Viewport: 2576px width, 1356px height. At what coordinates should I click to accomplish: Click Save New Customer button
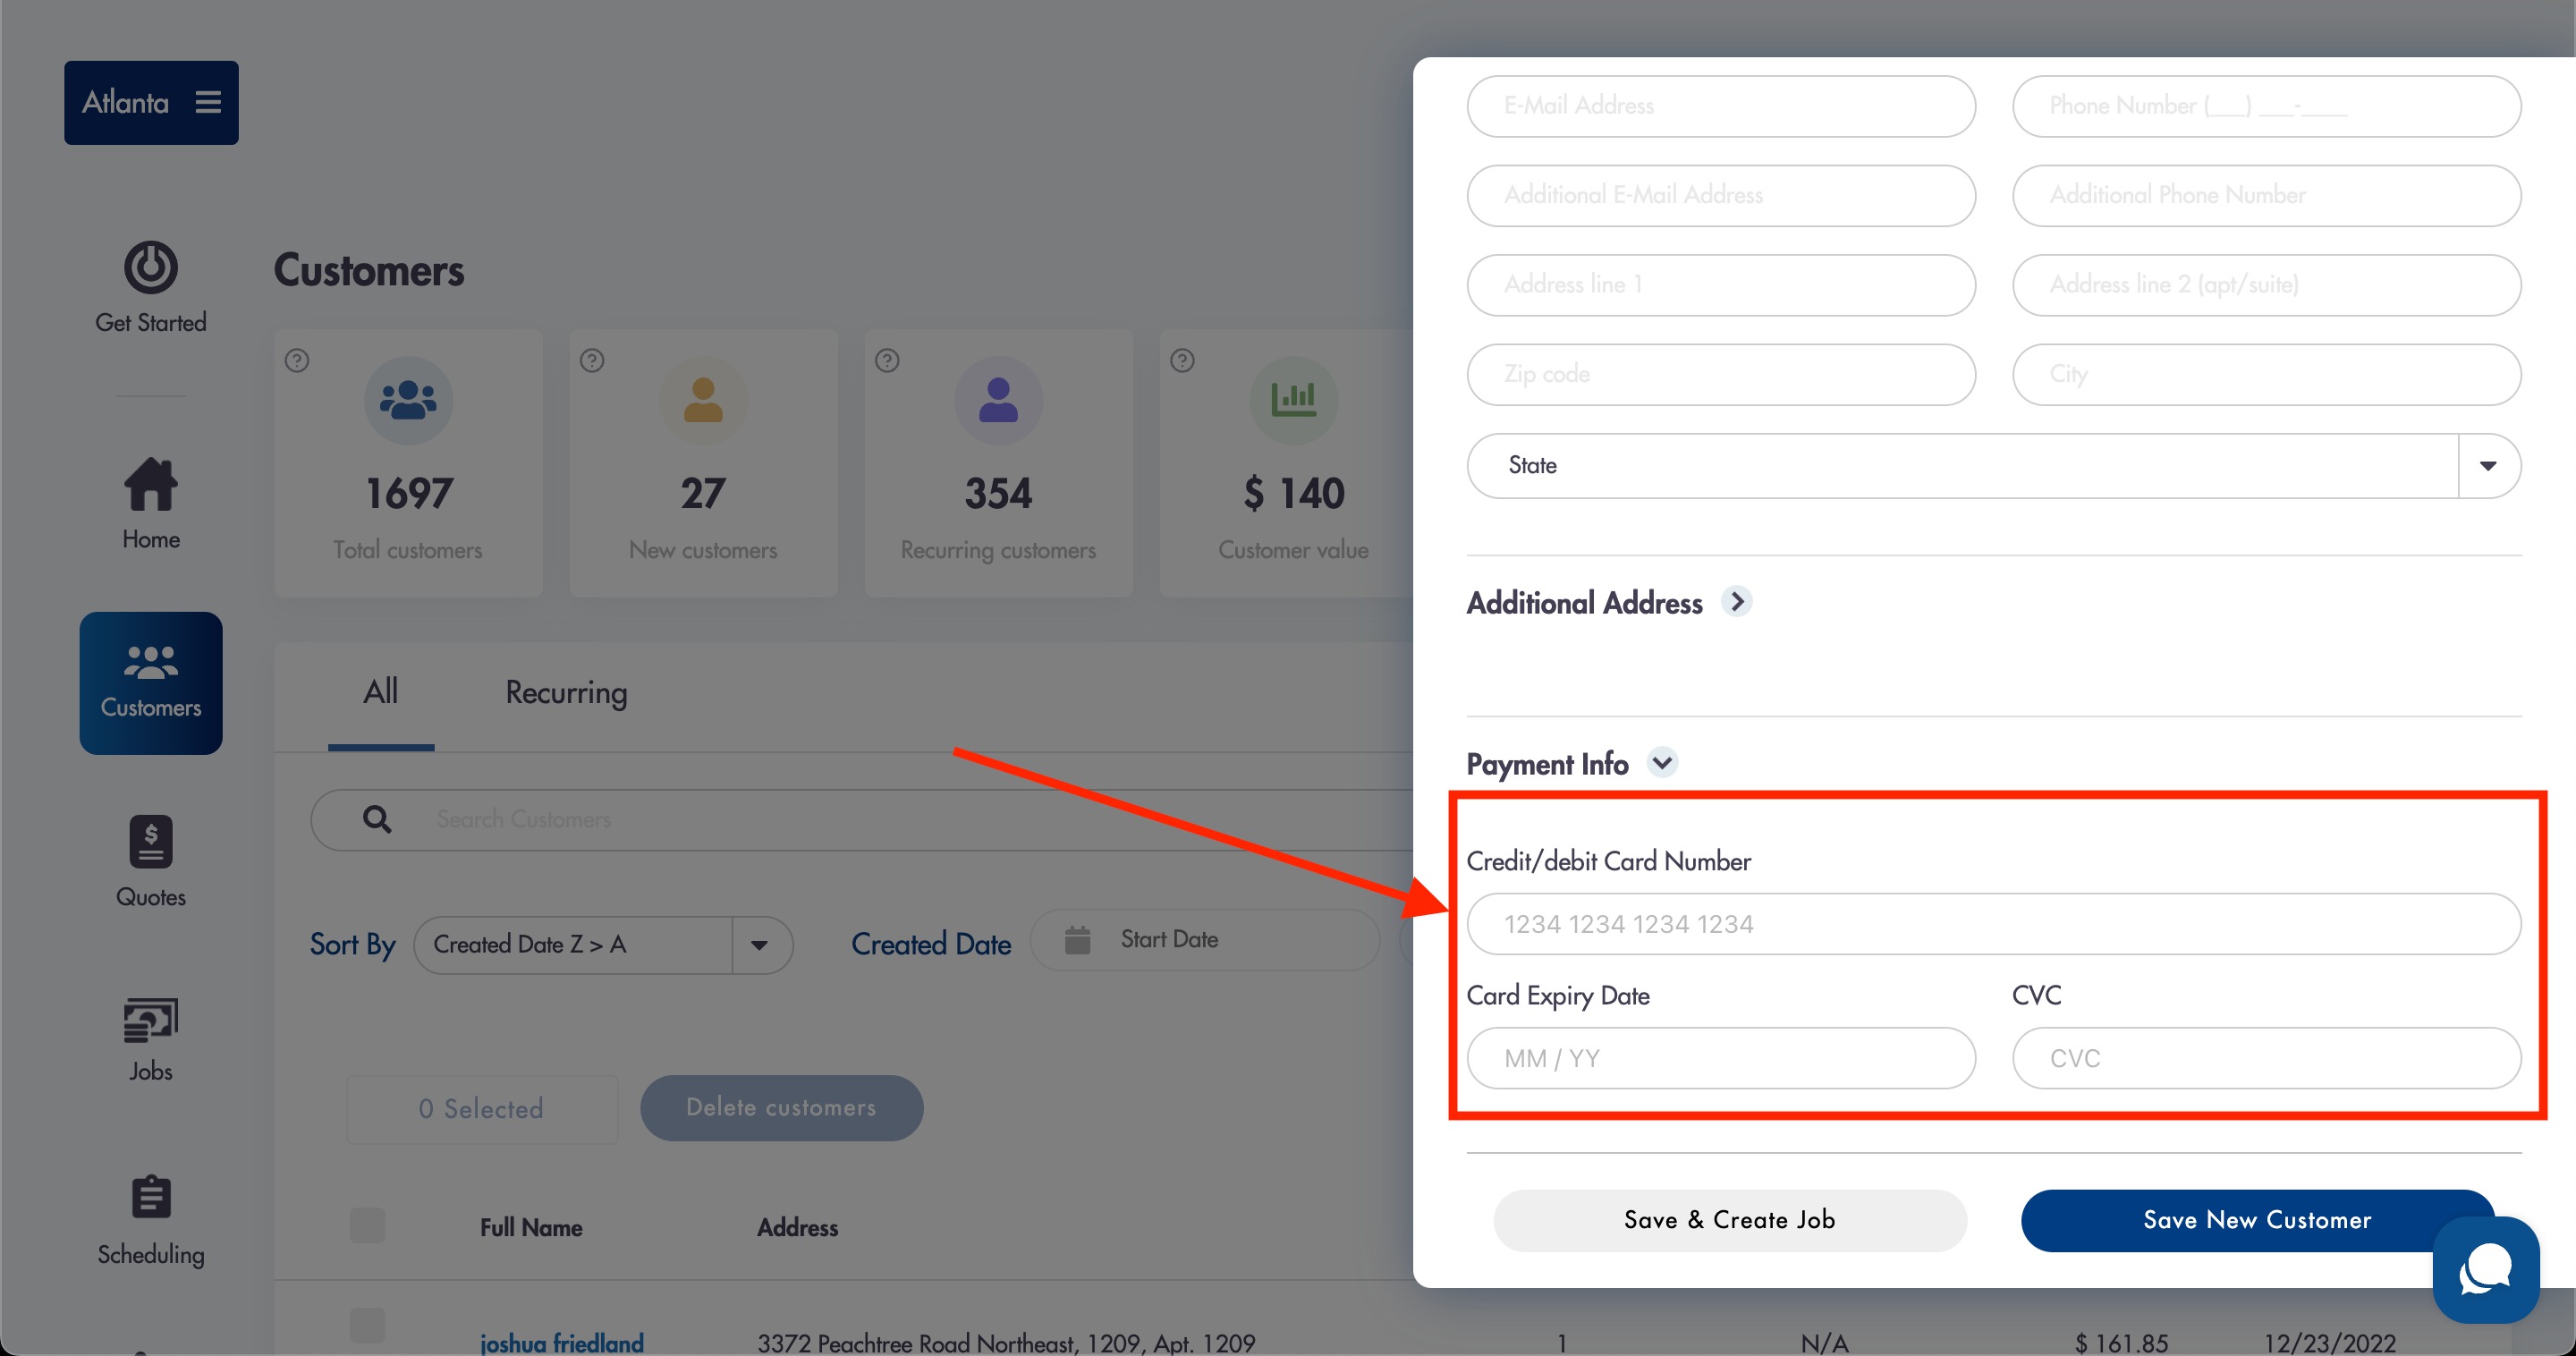[2257, 1220]
